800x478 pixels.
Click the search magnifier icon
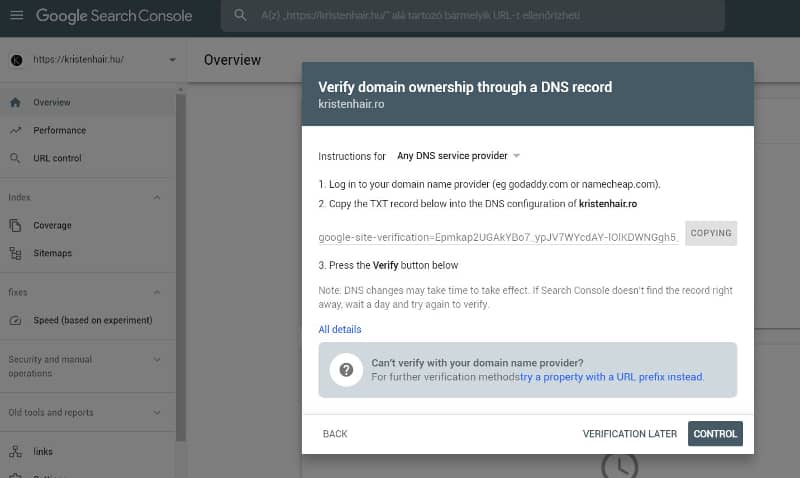coord(240,16)
